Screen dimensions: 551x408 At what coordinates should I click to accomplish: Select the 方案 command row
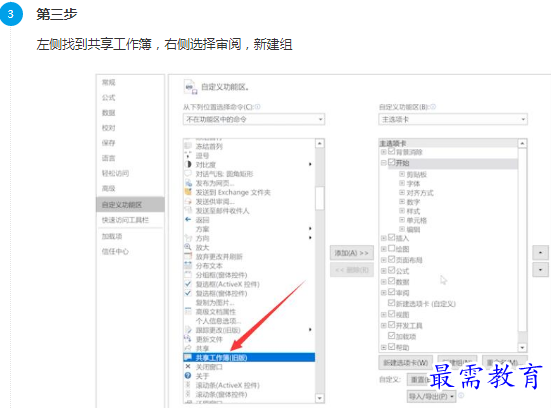point(249,229)
